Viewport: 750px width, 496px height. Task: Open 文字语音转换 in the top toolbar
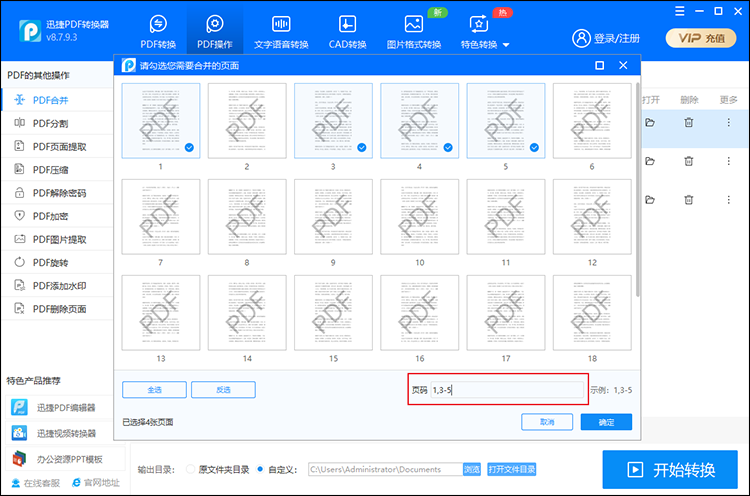tap(281, 32)
